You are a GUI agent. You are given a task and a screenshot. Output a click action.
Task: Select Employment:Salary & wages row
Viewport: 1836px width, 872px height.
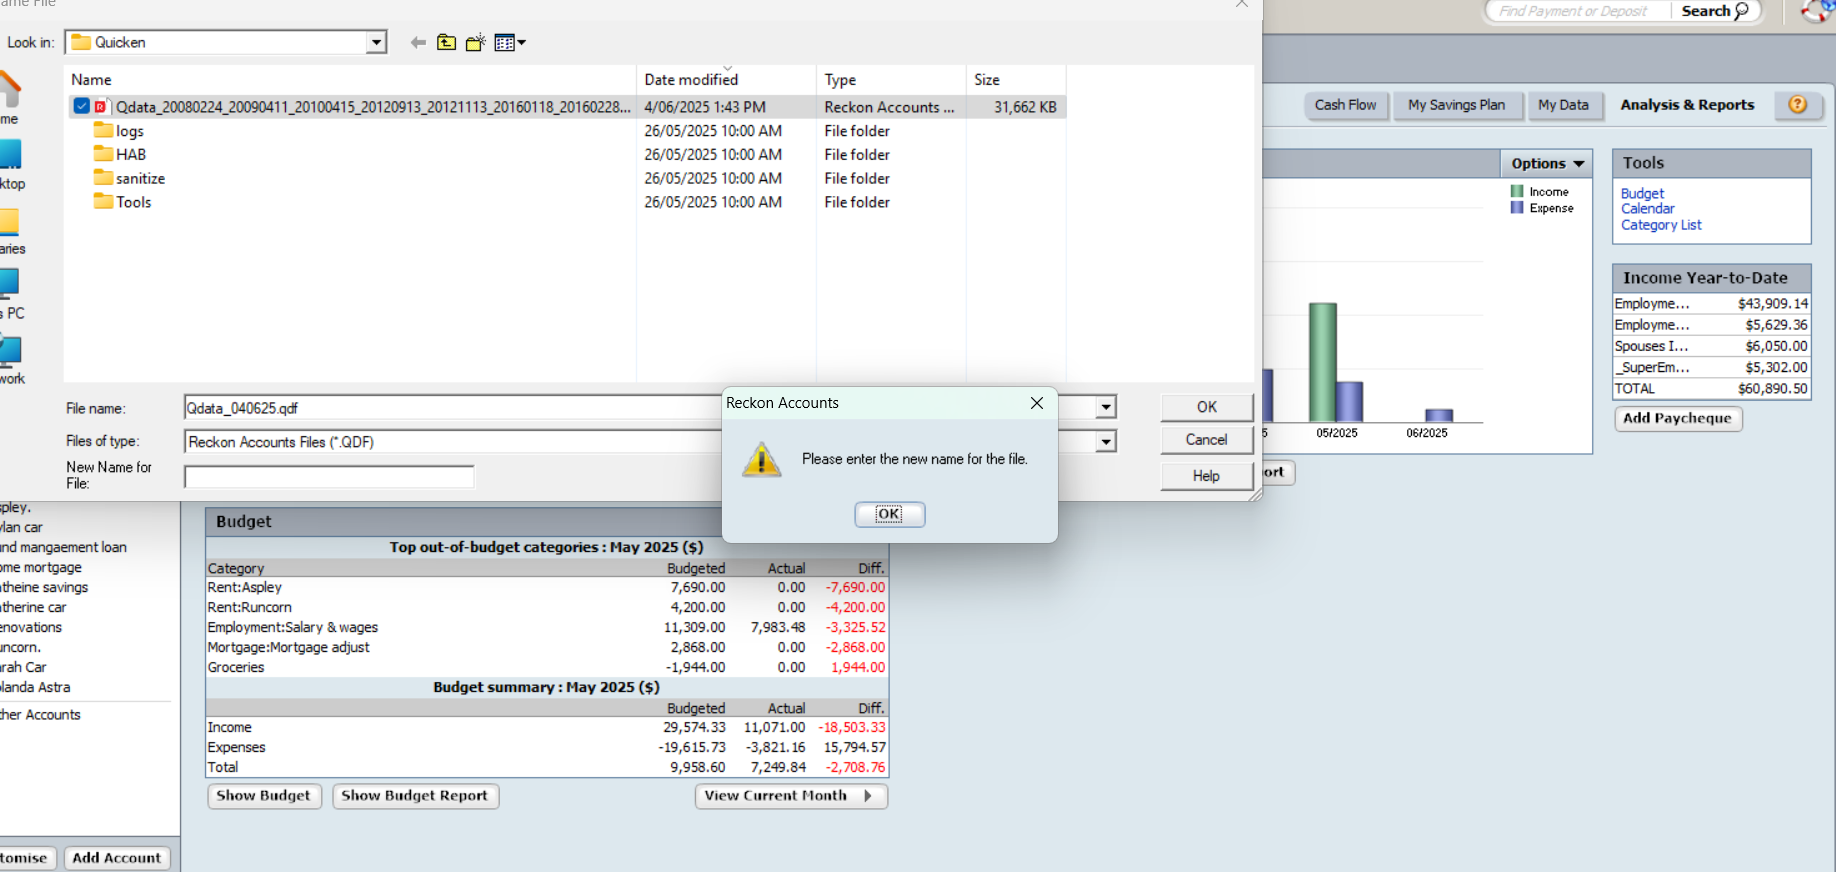pos(546,627)
